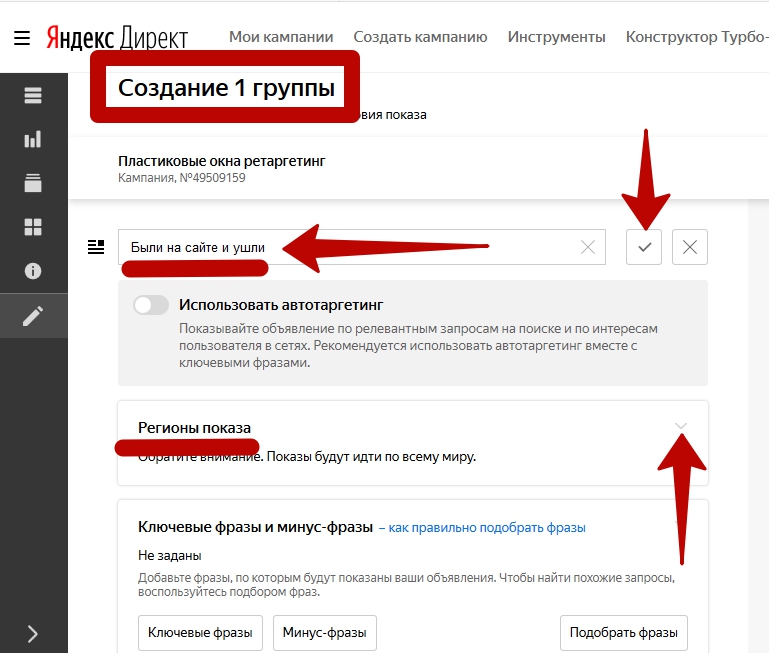
Task: Click the Подобрать фразы button
Action: tap(624, 632)
